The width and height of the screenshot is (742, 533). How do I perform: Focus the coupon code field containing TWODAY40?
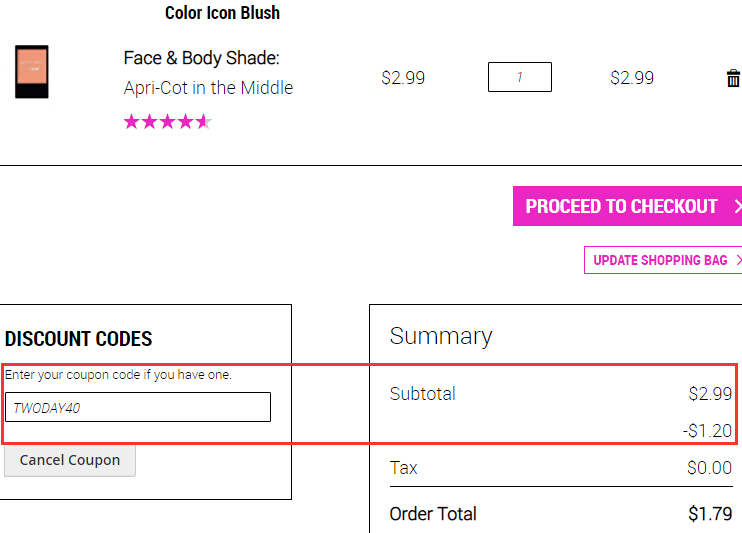tap(138, 407)
